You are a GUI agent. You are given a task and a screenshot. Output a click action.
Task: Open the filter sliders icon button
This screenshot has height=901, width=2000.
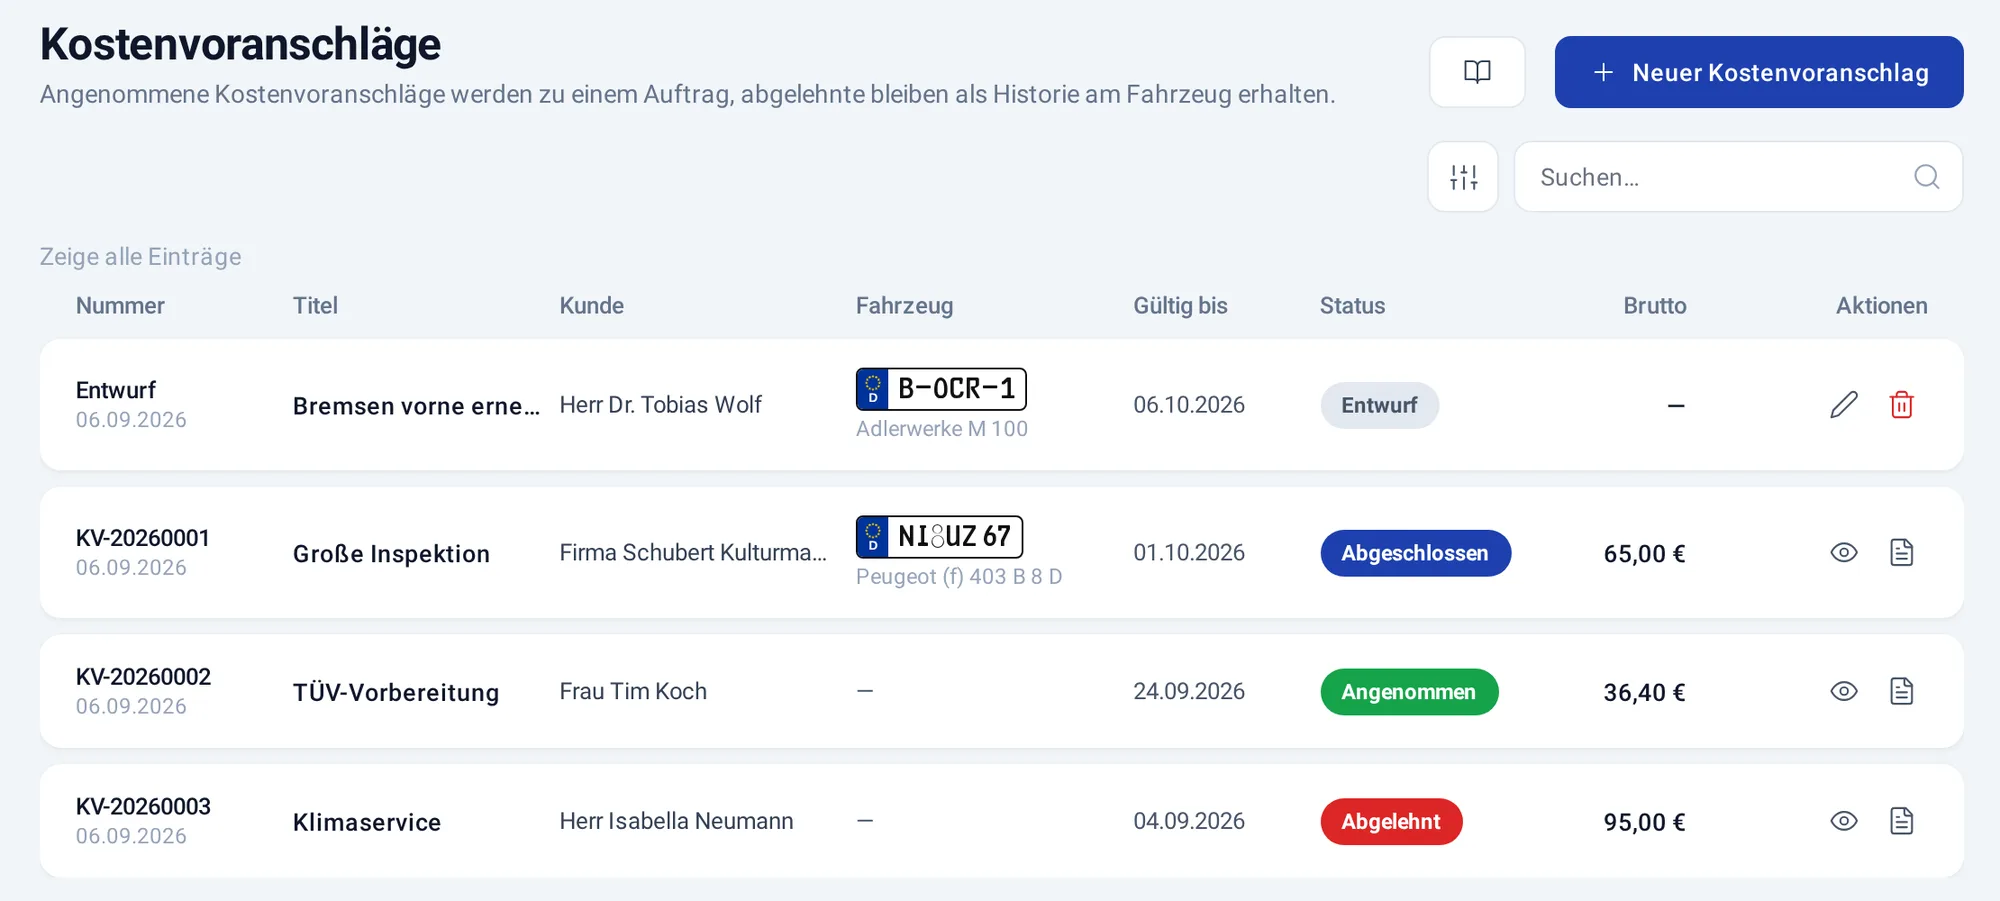[1463, 177]
